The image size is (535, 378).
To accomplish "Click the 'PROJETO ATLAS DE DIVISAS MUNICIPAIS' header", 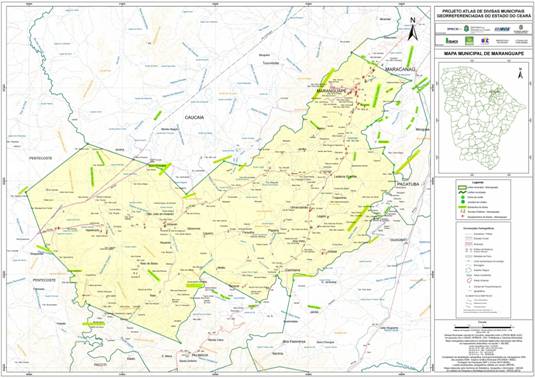I will pyautogui.click(x=483, y=14).
